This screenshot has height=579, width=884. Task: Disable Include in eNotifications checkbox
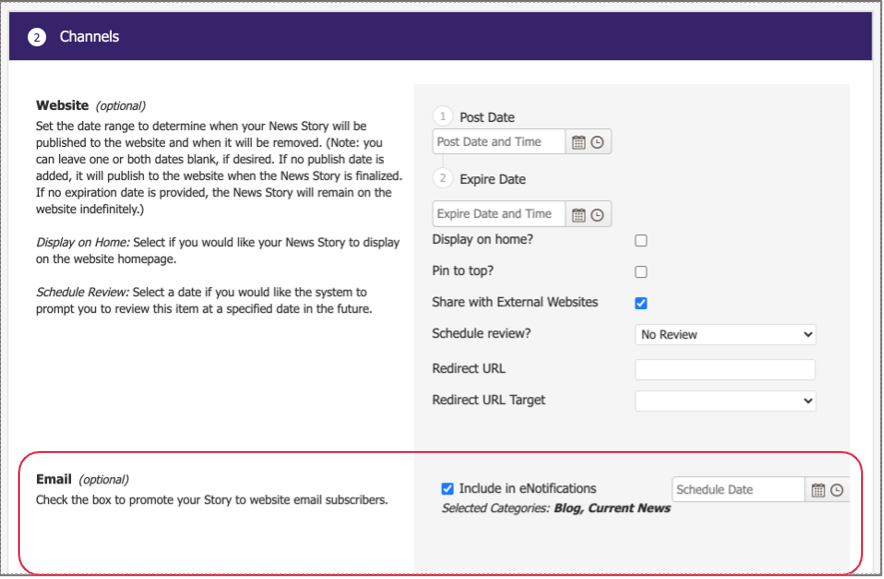coord(448,489)
